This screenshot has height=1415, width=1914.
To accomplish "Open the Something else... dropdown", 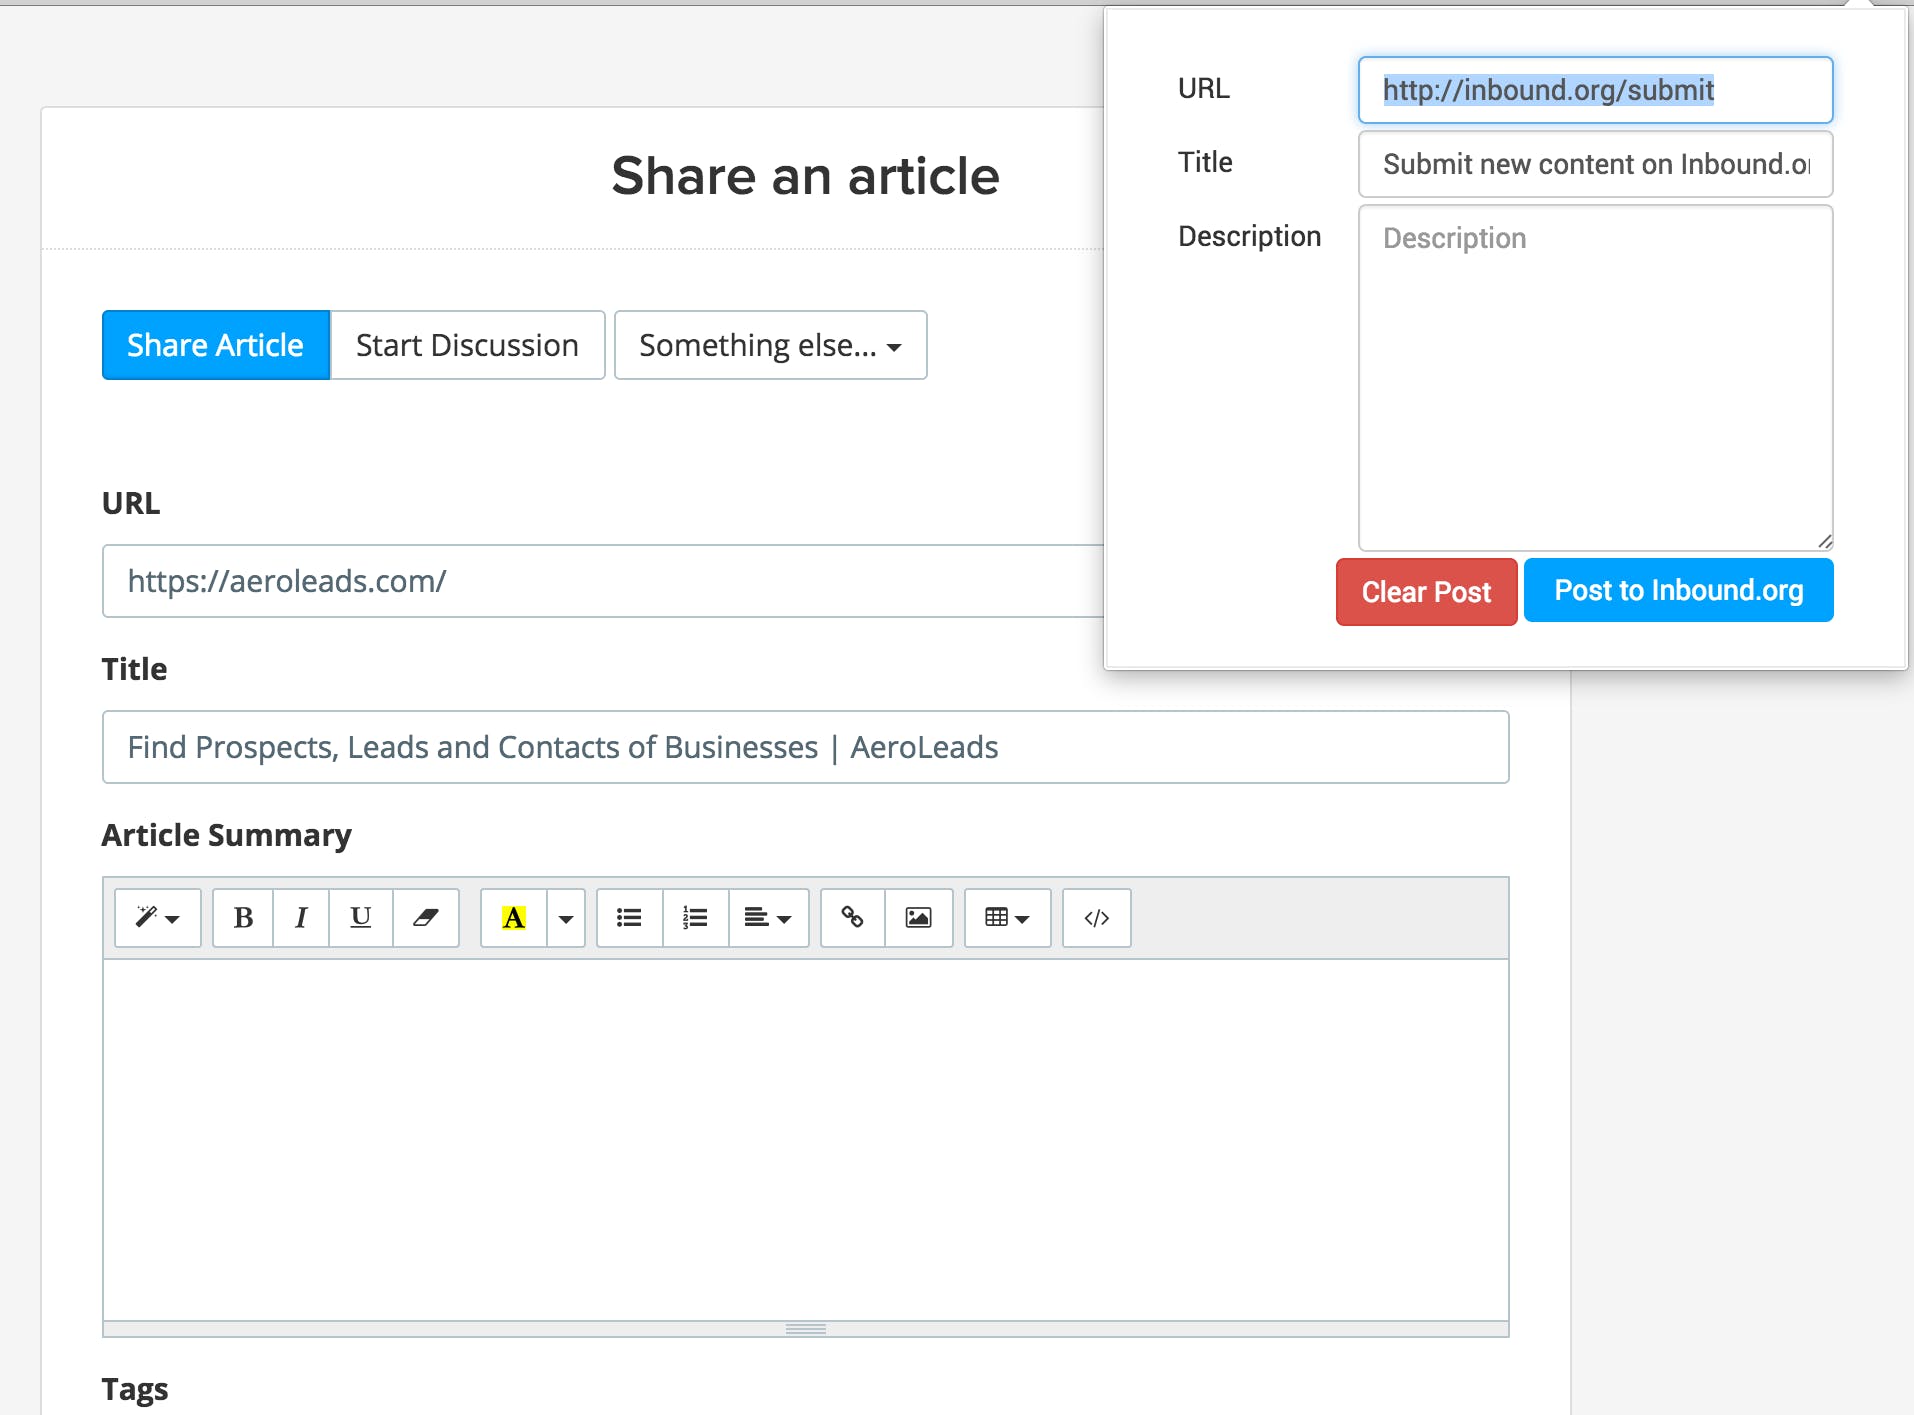I will tap(771, 345).
